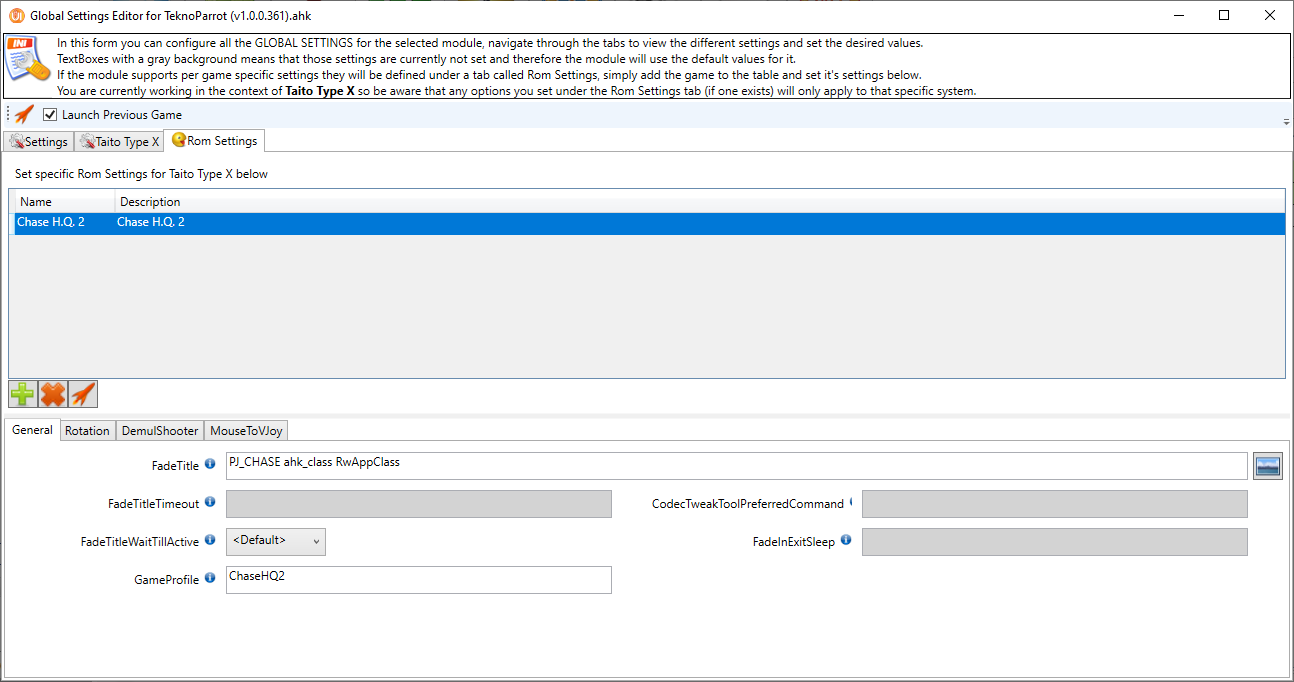This screenshot has height=682, width=1294.
Task: Click the FadeInExitSleep text box
Action: 1055,541
